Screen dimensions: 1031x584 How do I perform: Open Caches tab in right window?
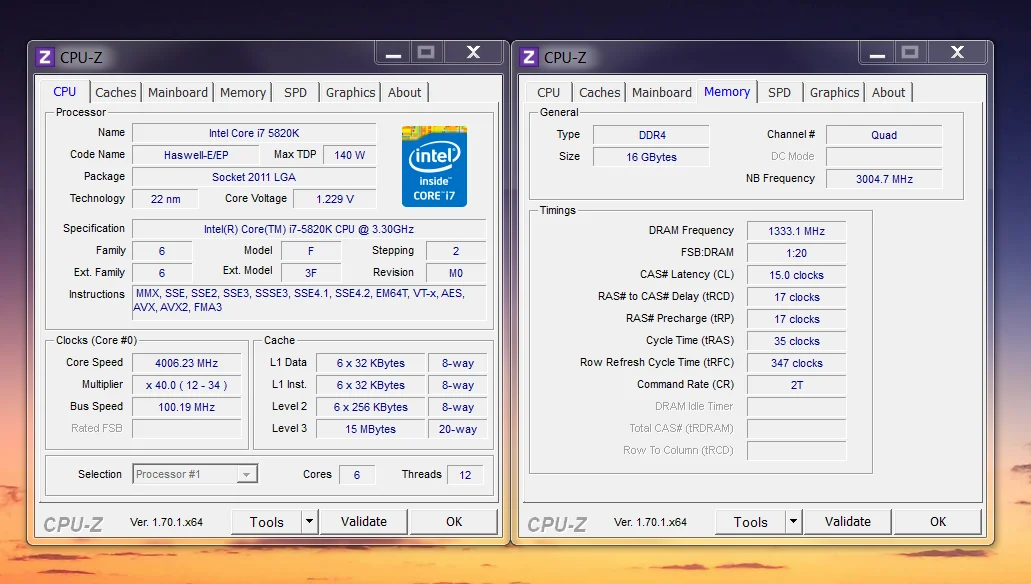(x=599, y=93)
